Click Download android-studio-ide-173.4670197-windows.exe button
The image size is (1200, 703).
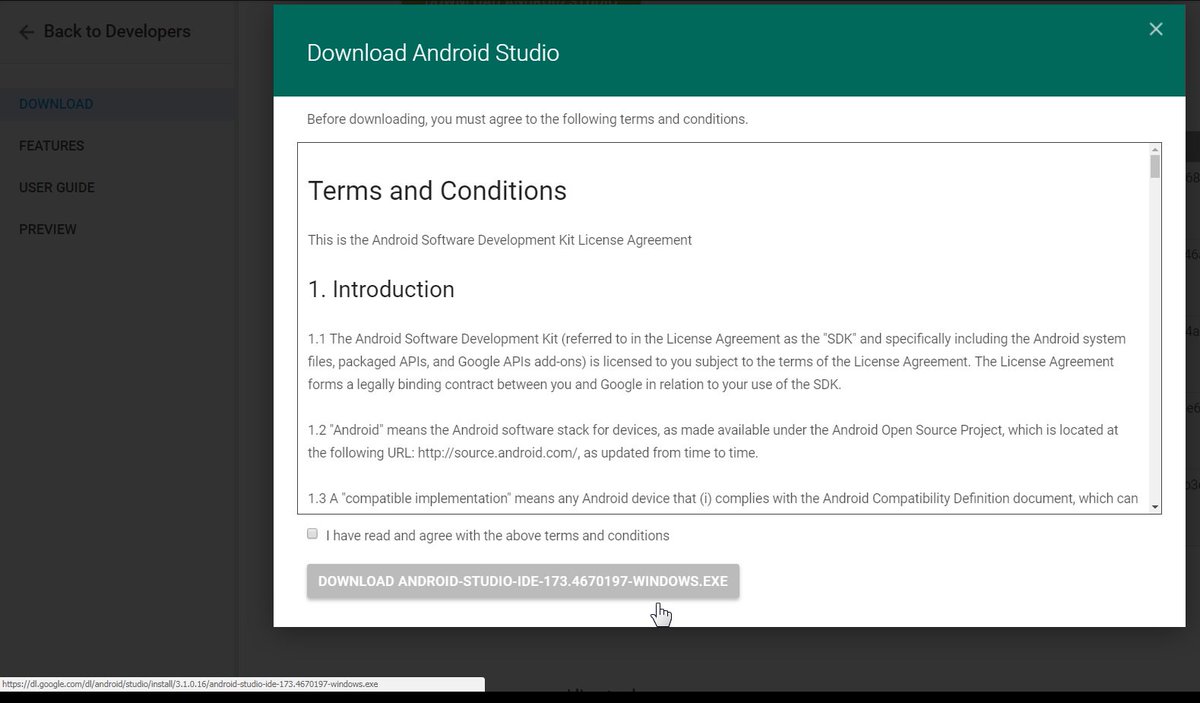coord(523,581)
